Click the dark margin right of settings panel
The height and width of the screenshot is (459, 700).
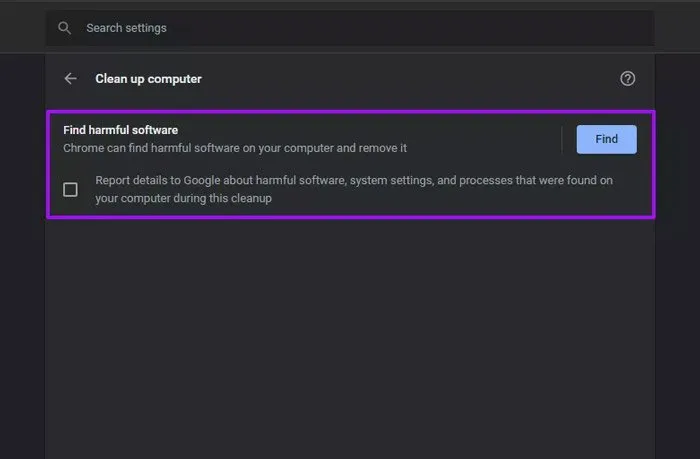pyautogui.click(x=677, y=250)
